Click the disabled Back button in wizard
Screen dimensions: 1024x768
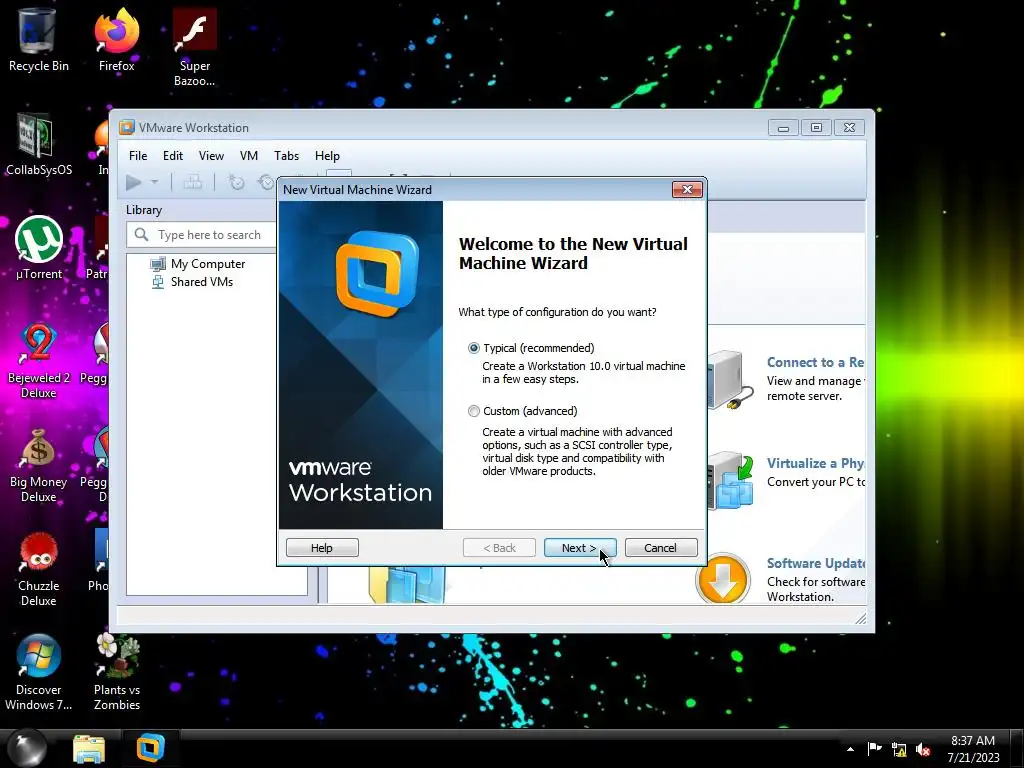click(x=499, y=547)
